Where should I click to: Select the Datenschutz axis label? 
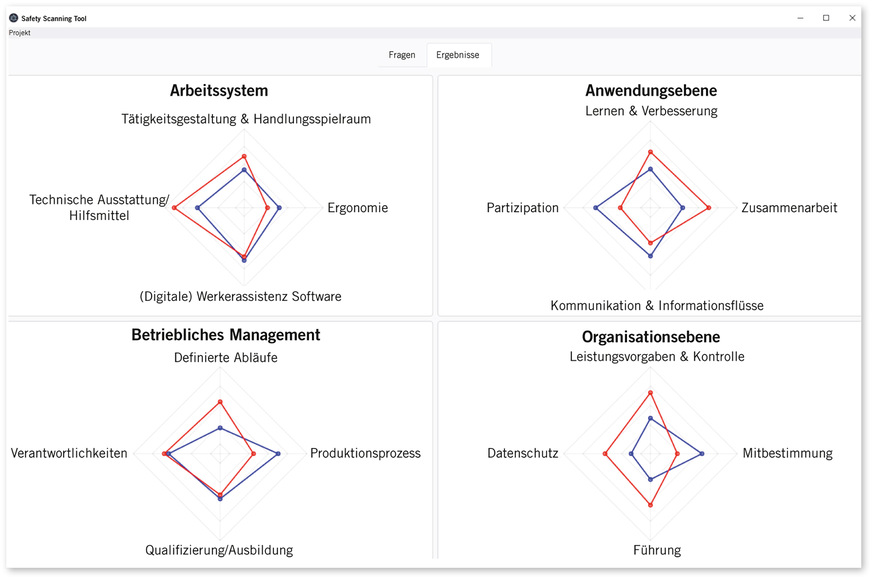tap(522, 452)
